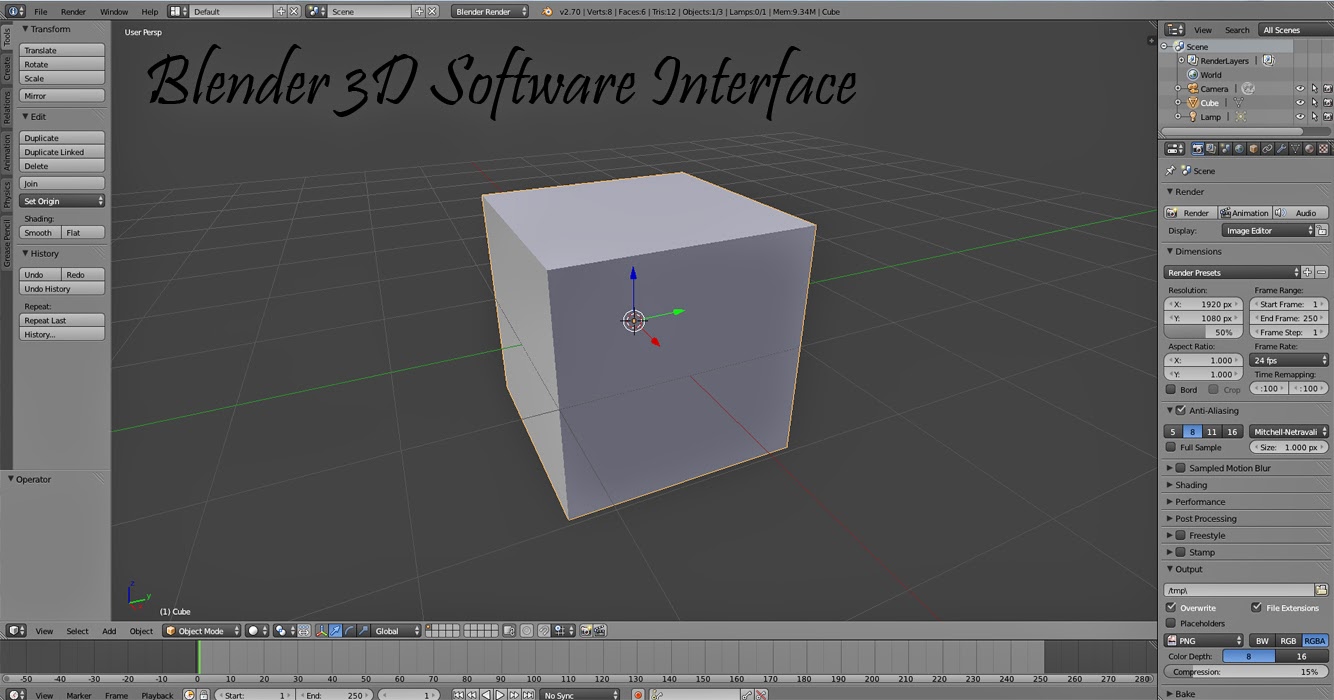Open the World properties tab icon
Viewport: 1334px width, 700px height.
tap(1239, 149)
